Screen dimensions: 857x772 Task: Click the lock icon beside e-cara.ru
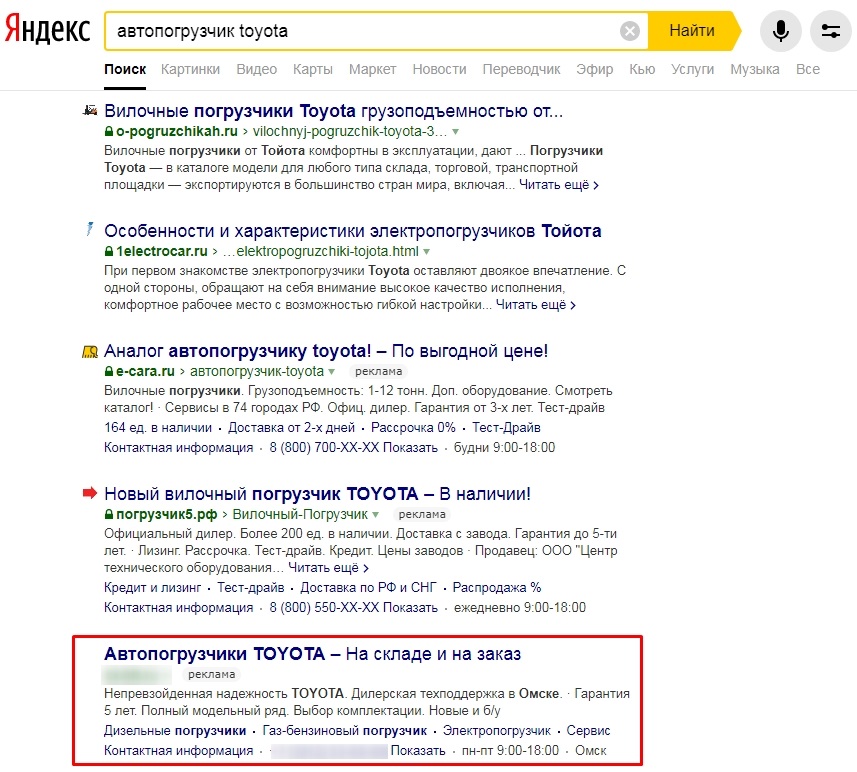(x=109, y=371)
